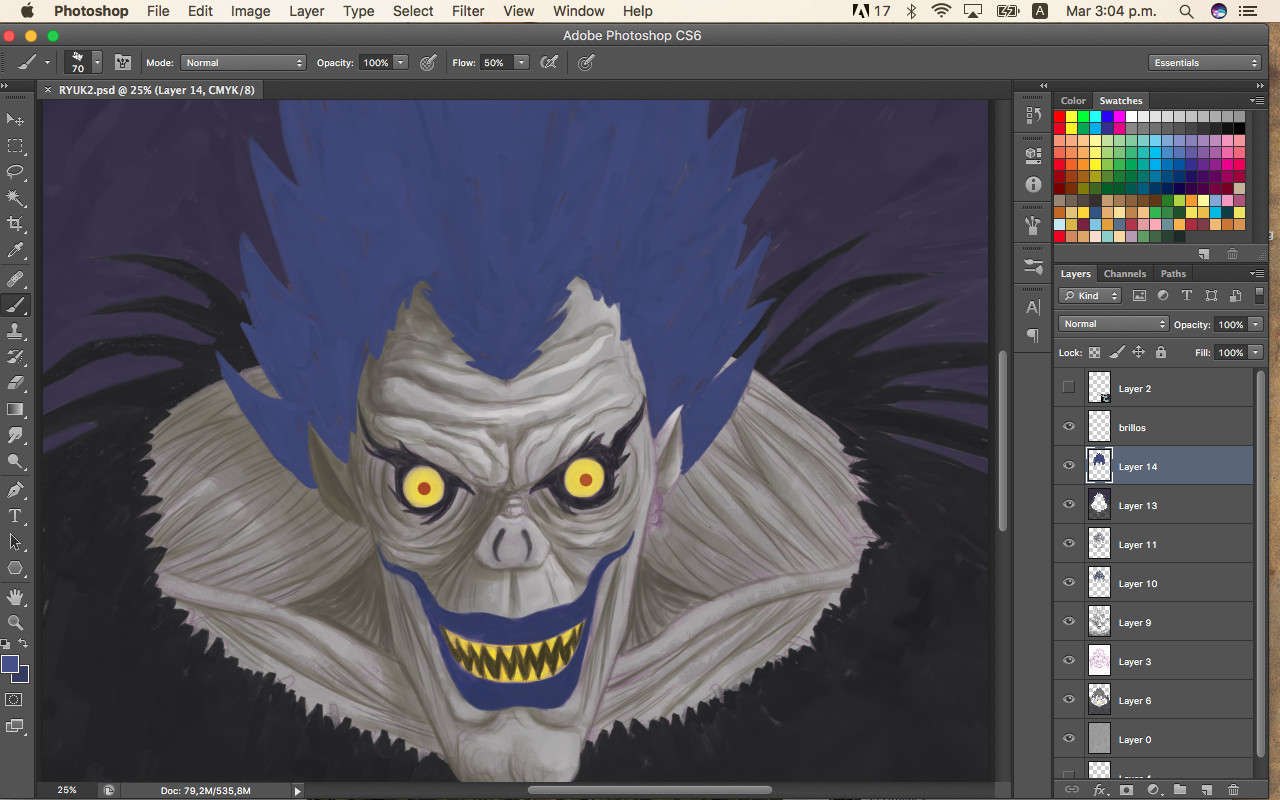1280x800 pixels.
Task: Select the Quick Selection tool
Action: coord(16,198)
